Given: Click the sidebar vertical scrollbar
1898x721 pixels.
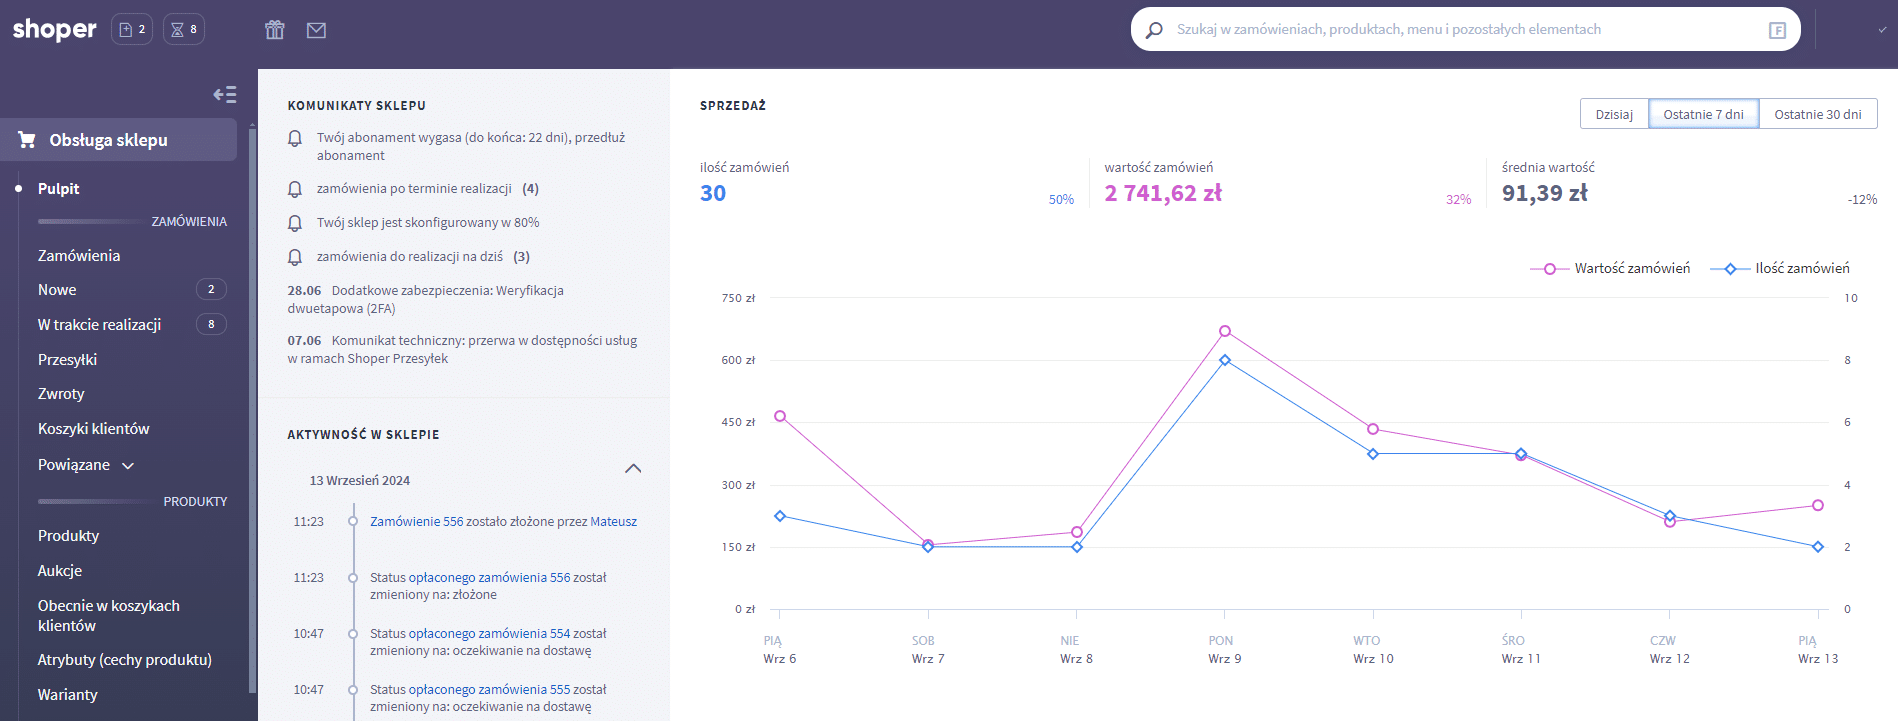Looking at the screenshot, I should click(252, 410).
